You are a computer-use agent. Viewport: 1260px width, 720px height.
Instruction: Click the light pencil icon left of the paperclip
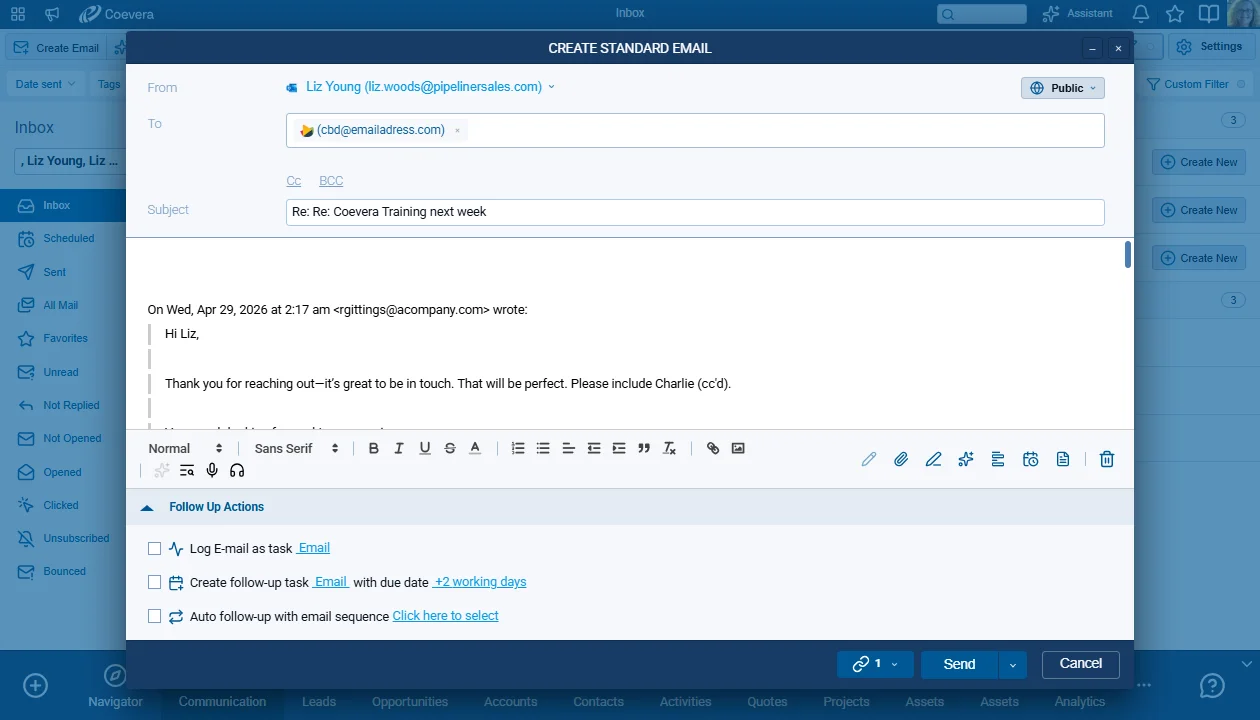(869, 459)
